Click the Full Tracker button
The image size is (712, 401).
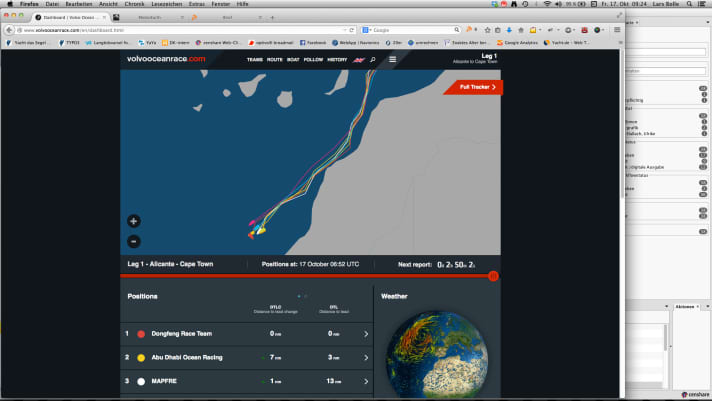(x=475, y=87)
